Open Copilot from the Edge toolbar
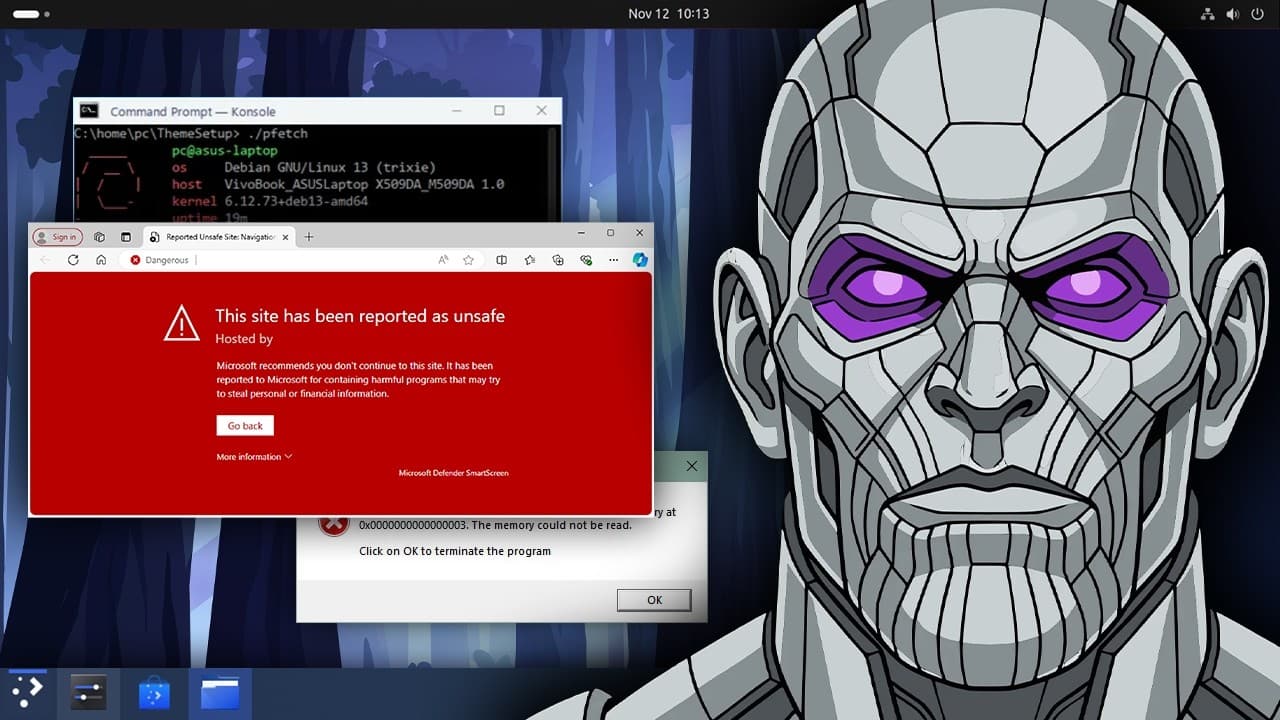The image size is (1280, 720). pyautogui.click(x=640, y=259)
